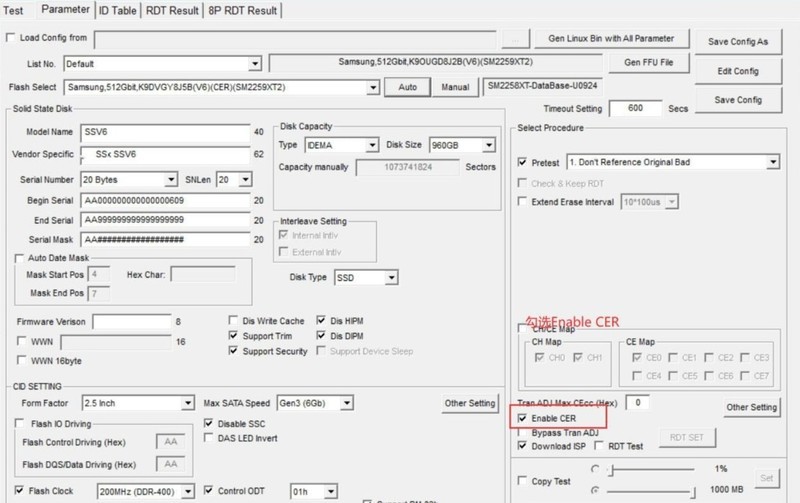The height and width of the screenshot is (503, 800).
Task: Switch to the Test tab
Action: click(x=13, y=10)
